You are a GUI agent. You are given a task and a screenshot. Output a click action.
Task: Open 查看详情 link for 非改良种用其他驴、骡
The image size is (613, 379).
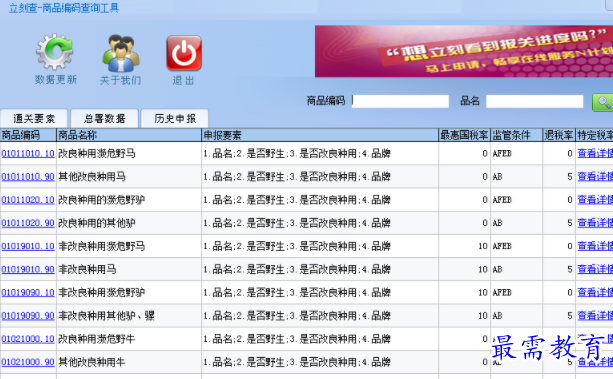(x=595, y=316)
